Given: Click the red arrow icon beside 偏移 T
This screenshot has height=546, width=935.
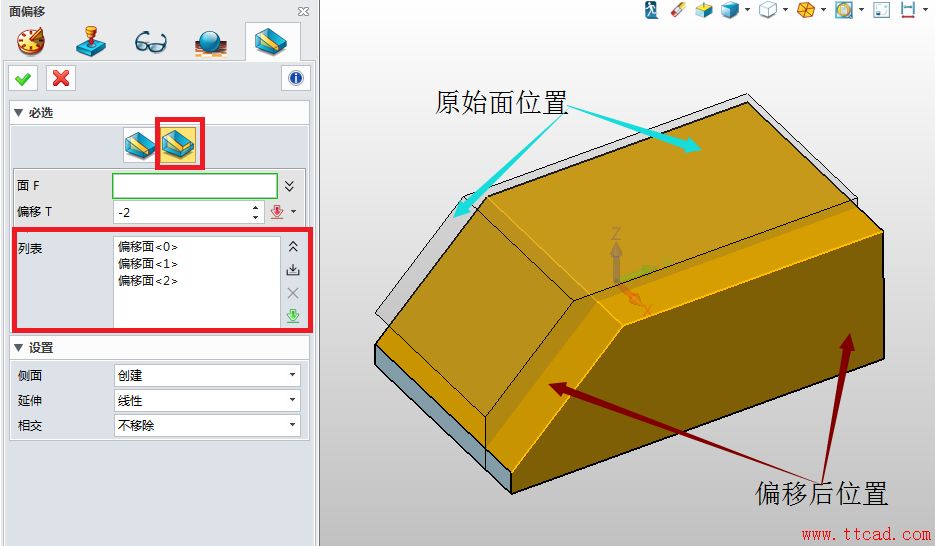Looking at the screenshot, I should click(277, 212).
